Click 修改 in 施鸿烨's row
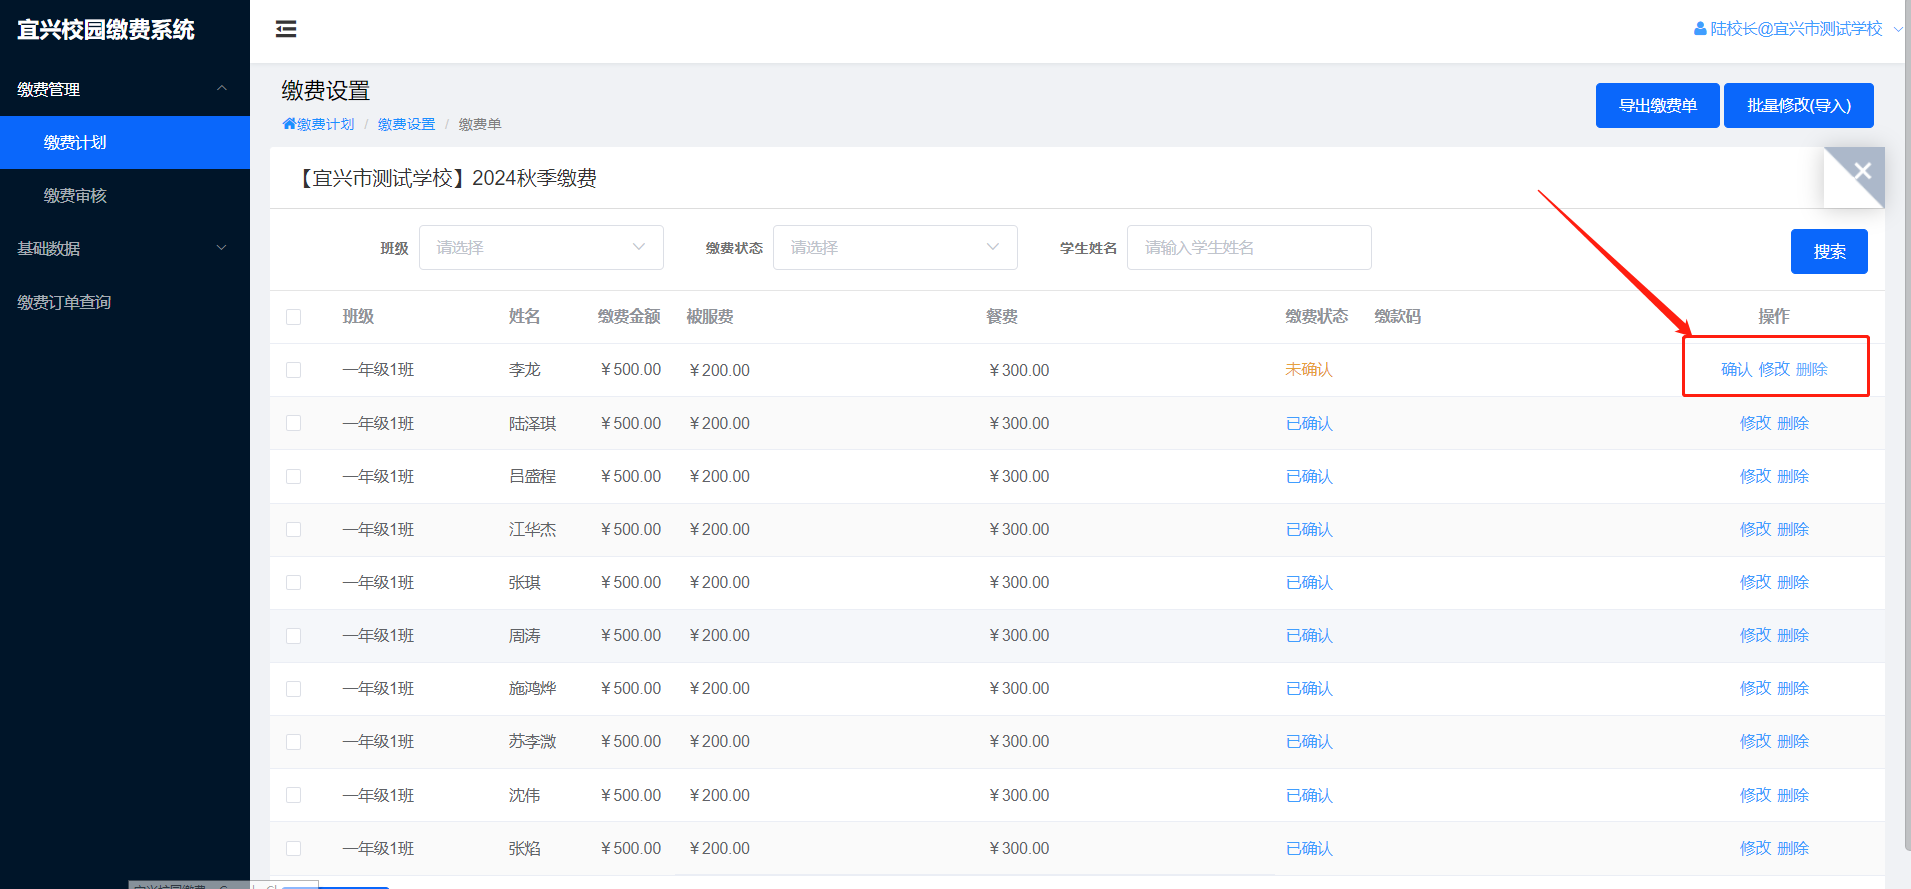Image resolution: width=1911 pixels, height=889 pixels. click(1755, 688)
